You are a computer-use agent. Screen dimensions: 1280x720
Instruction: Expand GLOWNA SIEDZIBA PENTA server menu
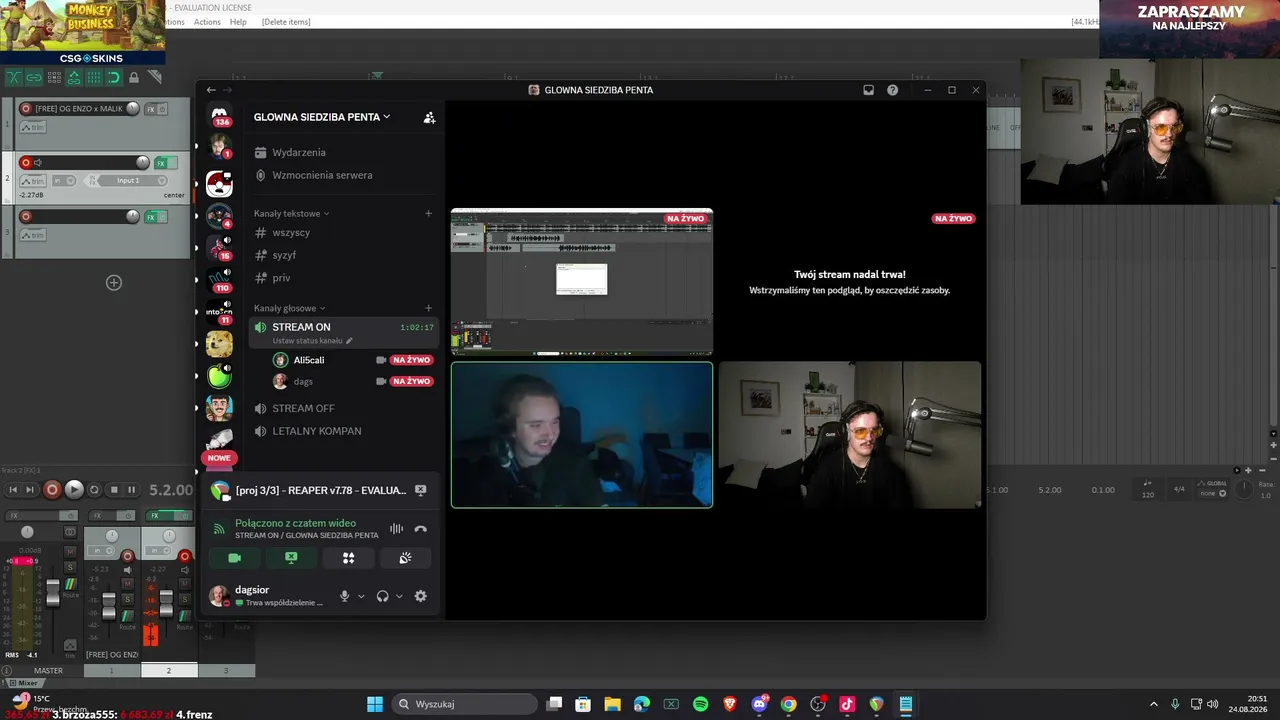pos(322,117)
